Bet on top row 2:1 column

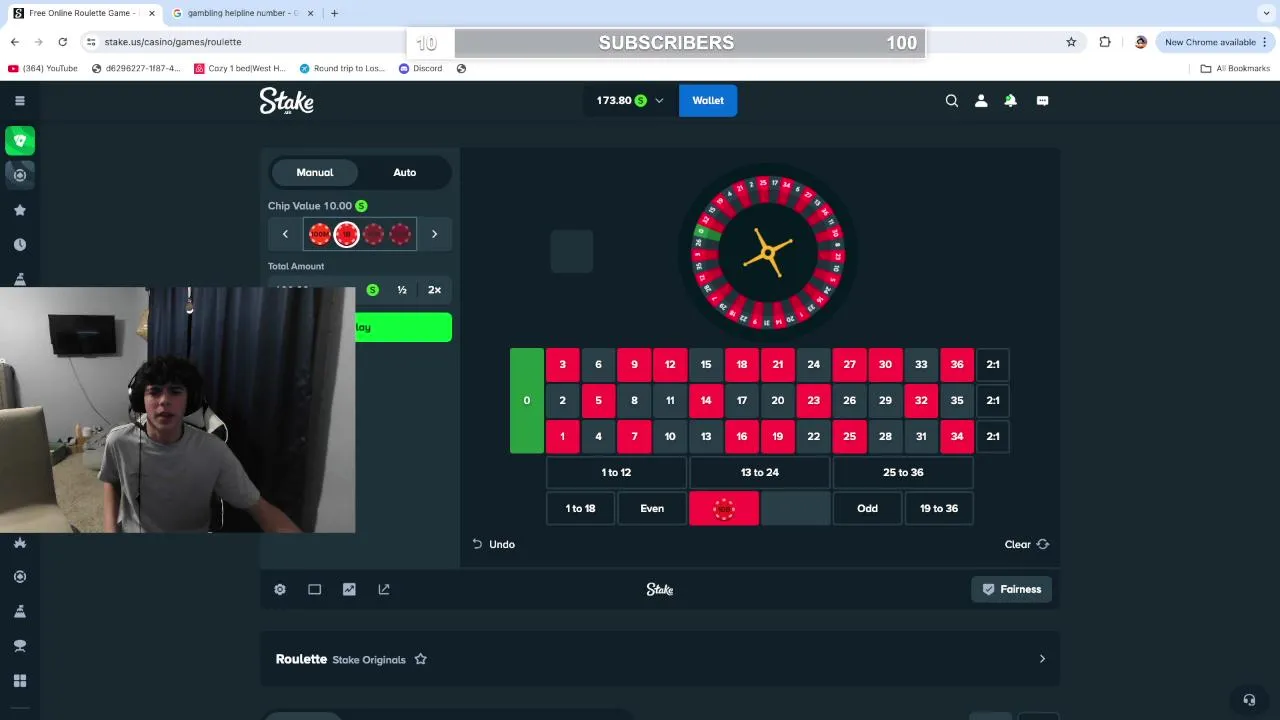pyautogui.click(x=993, y=364)
